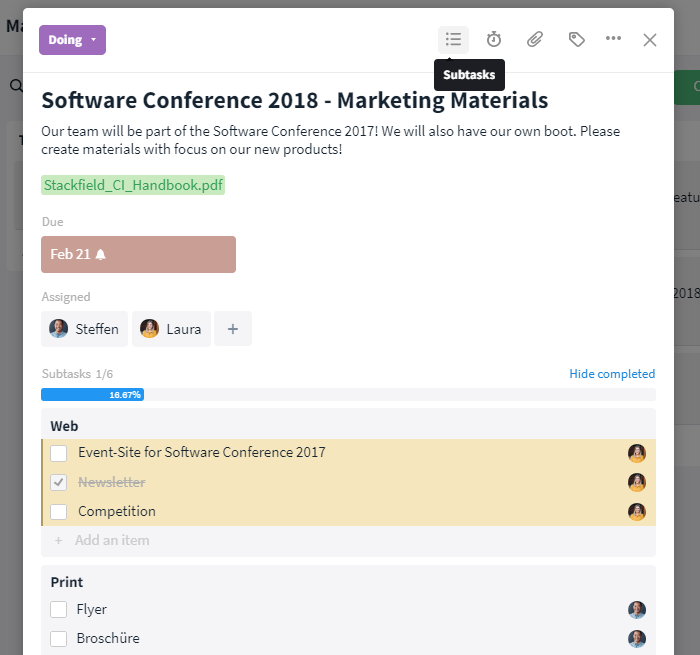This screenshot has height=655, width=700.
Task: Click the time tracking stopwatch icon
Action: tap(494, 39)
